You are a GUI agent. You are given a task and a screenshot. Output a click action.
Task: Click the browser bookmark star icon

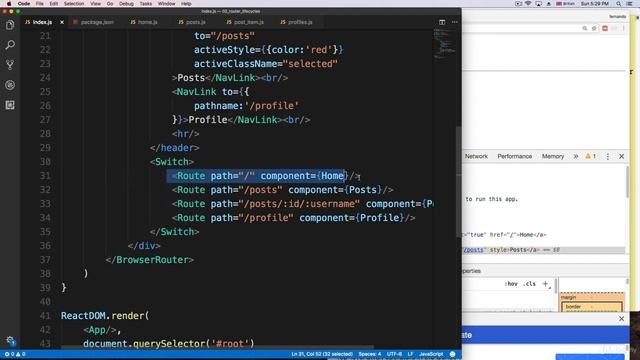click(594, 28)
